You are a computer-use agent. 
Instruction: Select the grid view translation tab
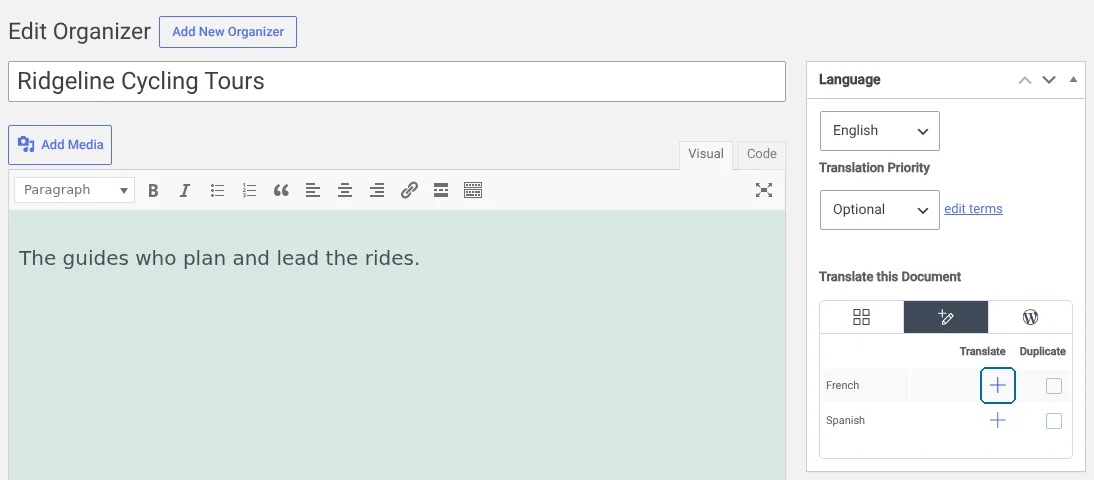pyautogui.click(x=862, y=317)
